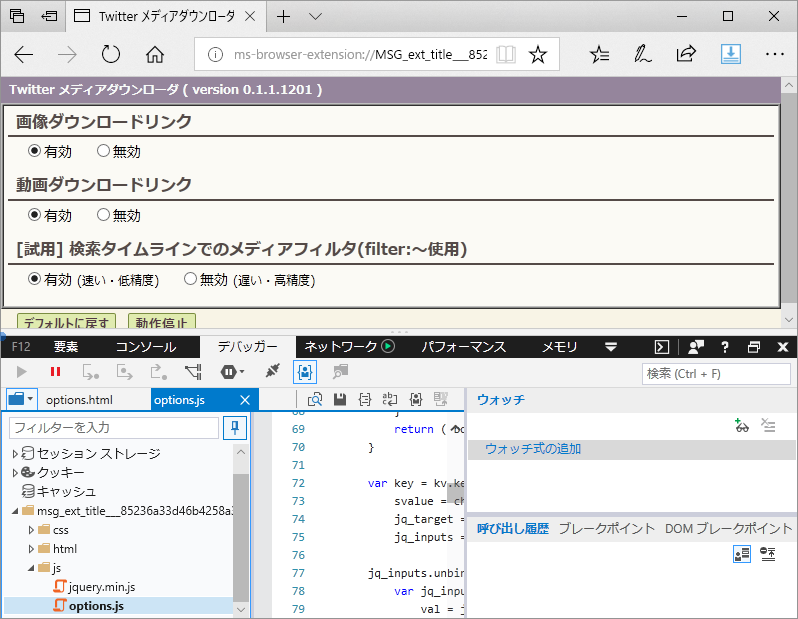Screen dimensions: 798x619
Task: Click the Twitter media downloader extension icon
Action: point(730,54)
